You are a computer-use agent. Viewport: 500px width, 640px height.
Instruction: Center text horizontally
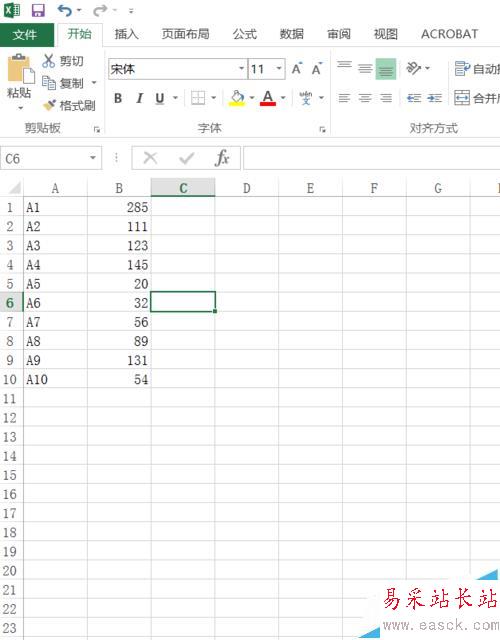365,98
